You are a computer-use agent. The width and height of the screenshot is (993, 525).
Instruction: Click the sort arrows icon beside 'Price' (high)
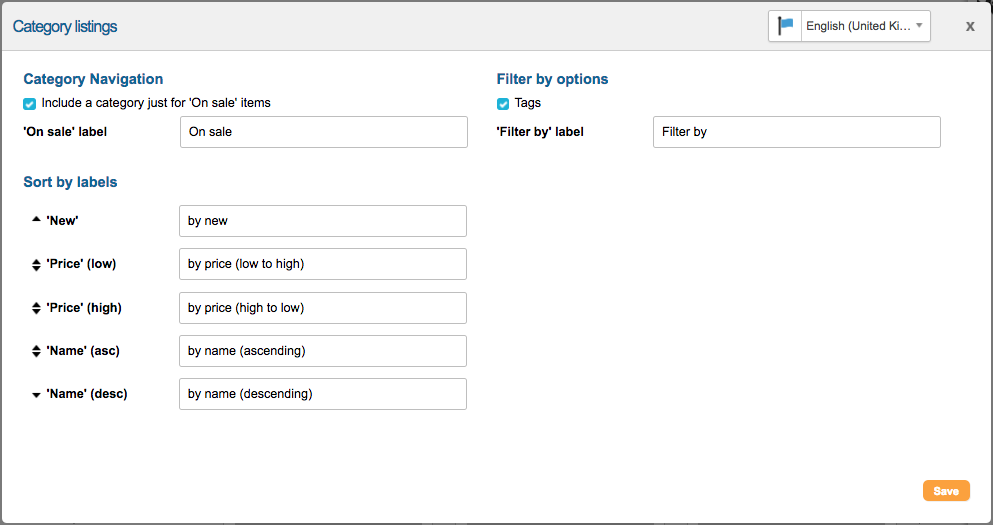(x=36, y=308)
